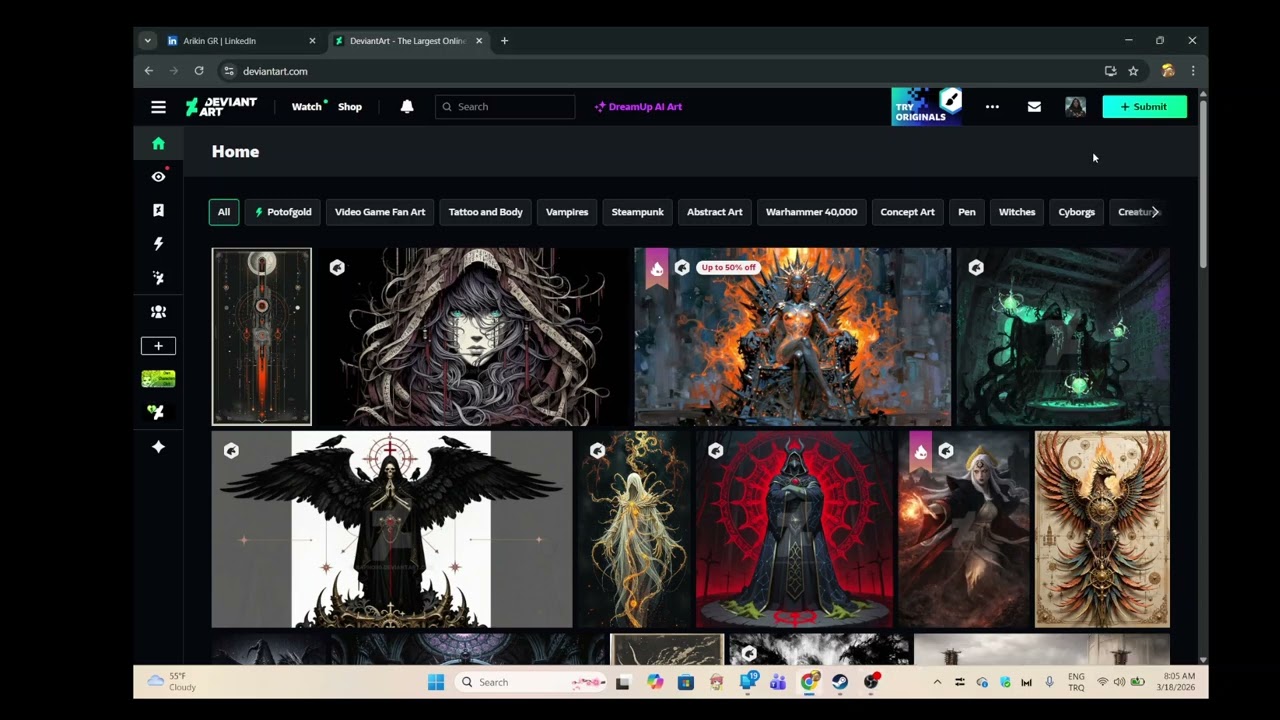This screenshot has width=1280, height=720.
Task: Open the Groups people icon in sidebar
Action: click(158, 312)
